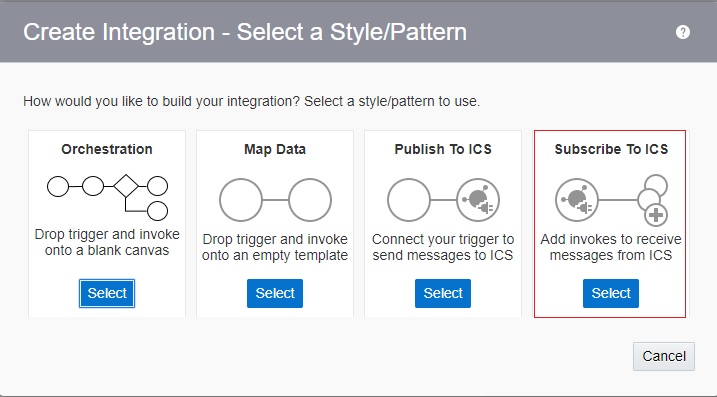Image resolution: width=717 pixels, height=397 pixels.
Task: Click 'Drop trigger and invoke onto a blank canvas' text
Action: coord(107,242)
